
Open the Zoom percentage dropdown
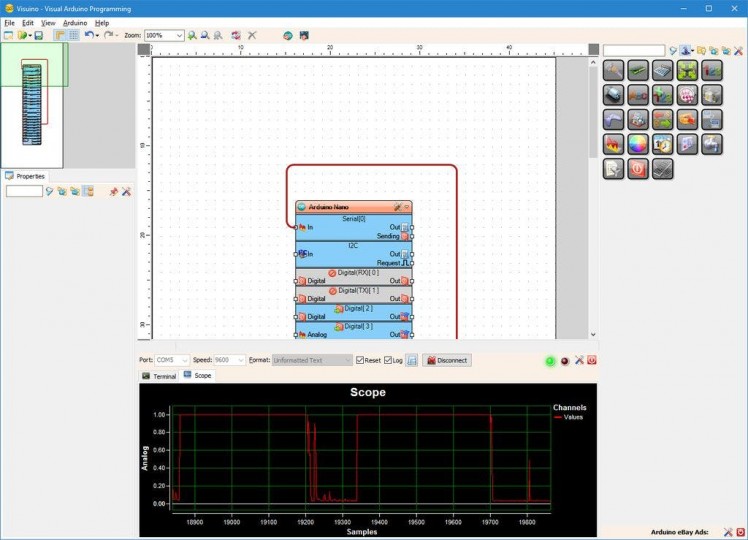(x=179, y=35)
